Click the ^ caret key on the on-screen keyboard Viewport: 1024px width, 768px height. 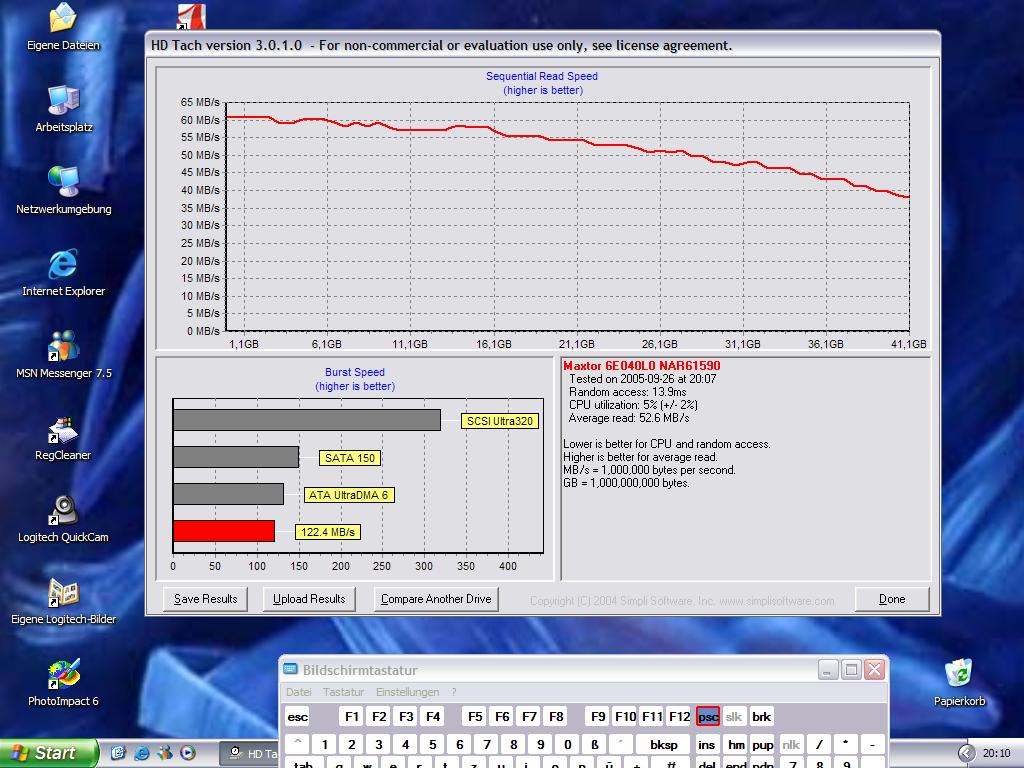click(297, 744)
